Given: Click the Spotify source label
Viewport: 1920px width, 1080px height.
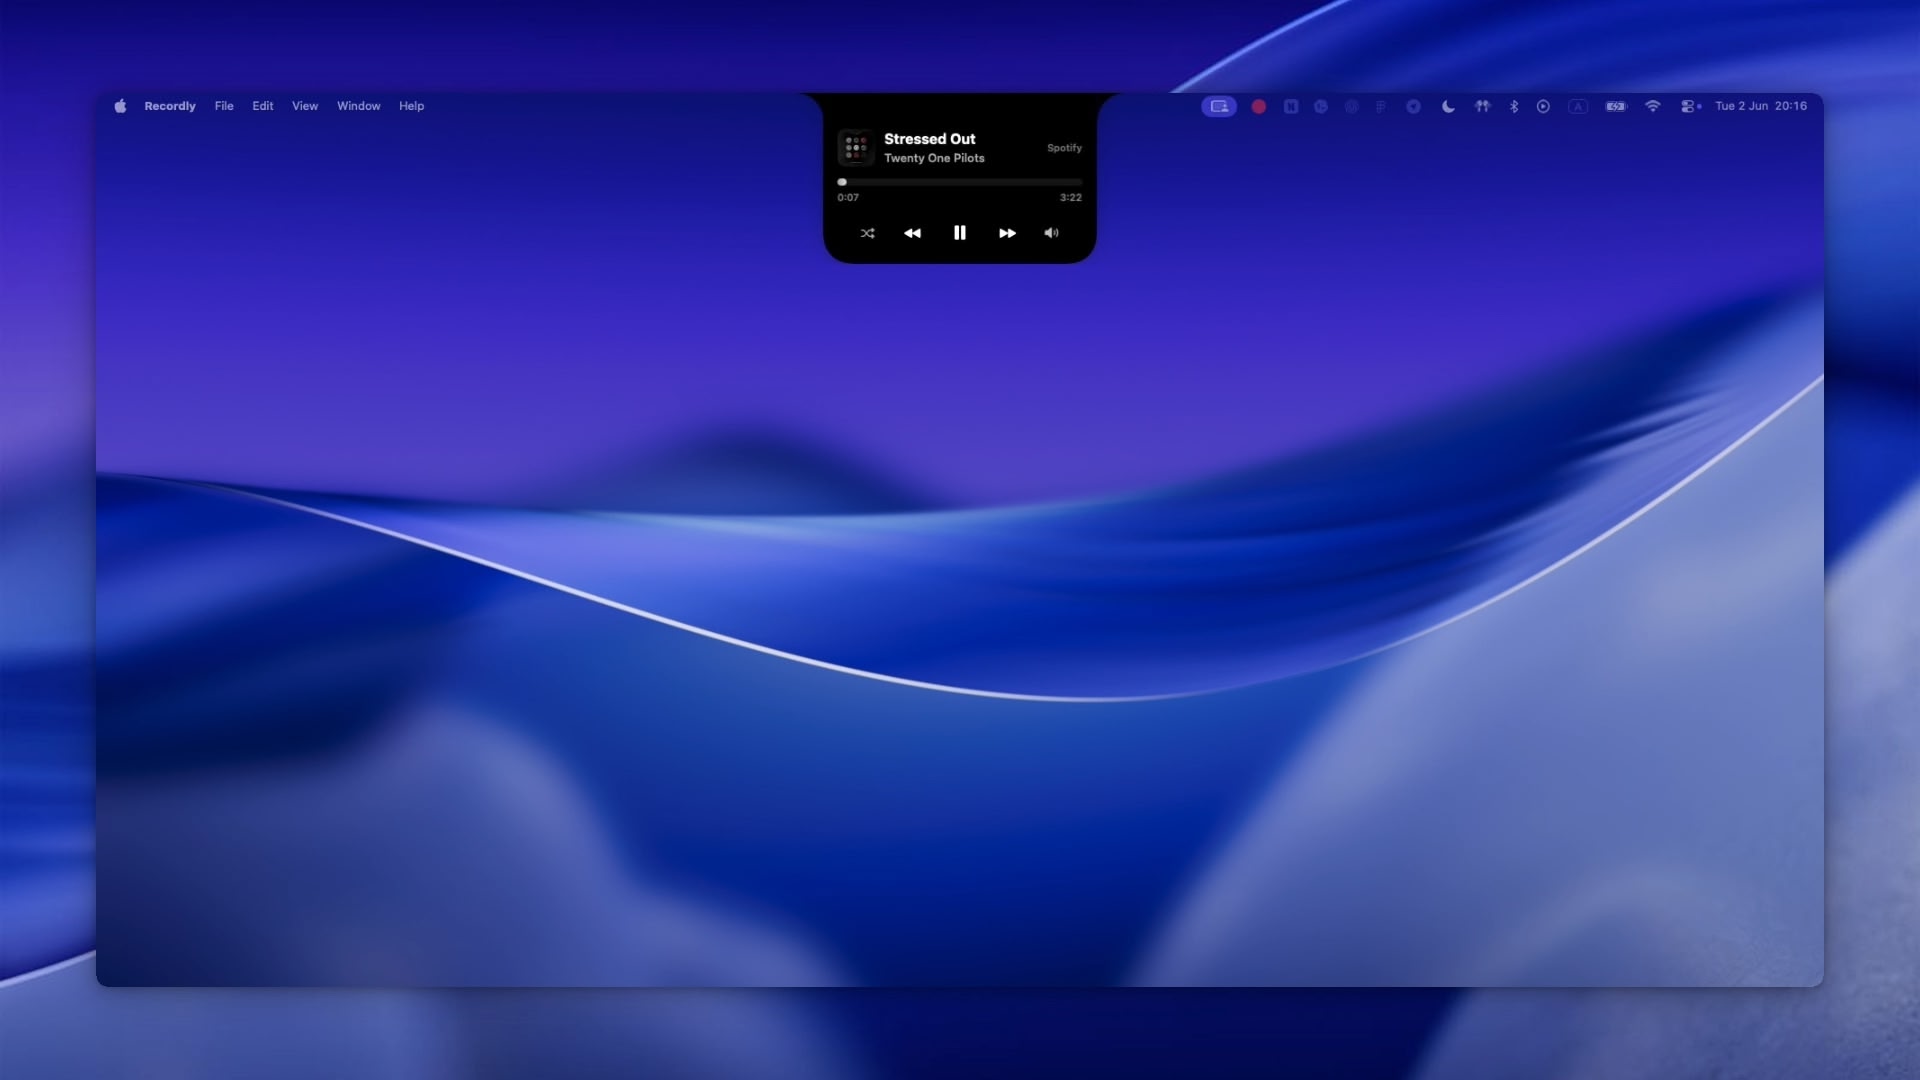Looking at the screenshot, I should [1064, 148].
